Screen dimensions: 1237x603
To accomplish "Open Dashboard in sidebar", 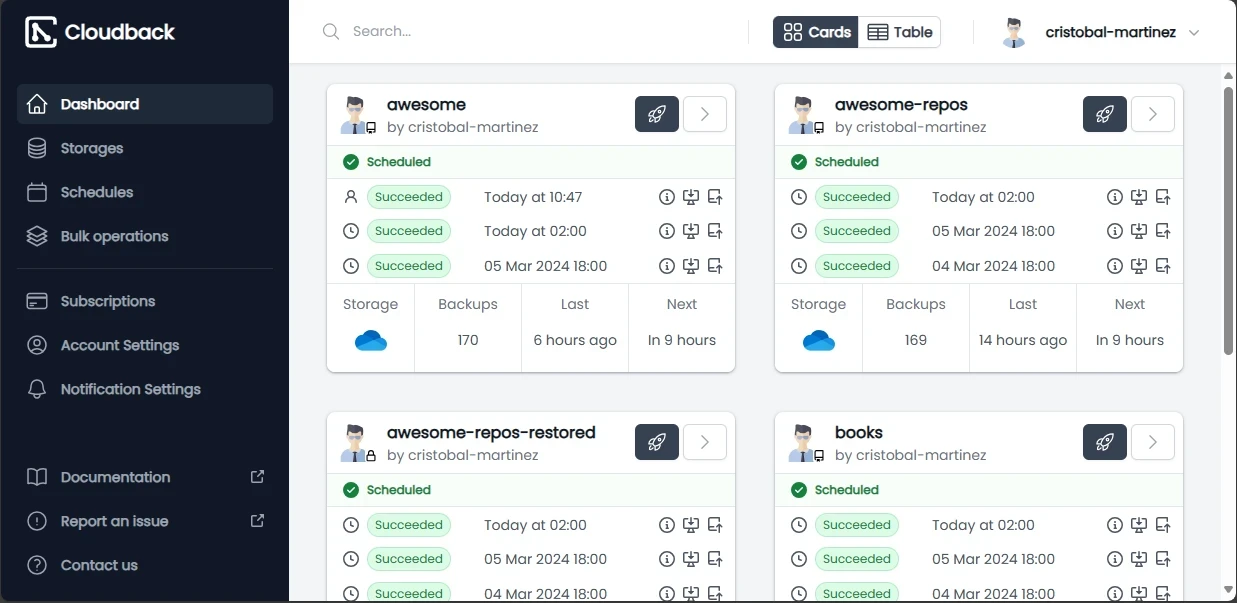I will pyautogui.click(x=145, y=104).
